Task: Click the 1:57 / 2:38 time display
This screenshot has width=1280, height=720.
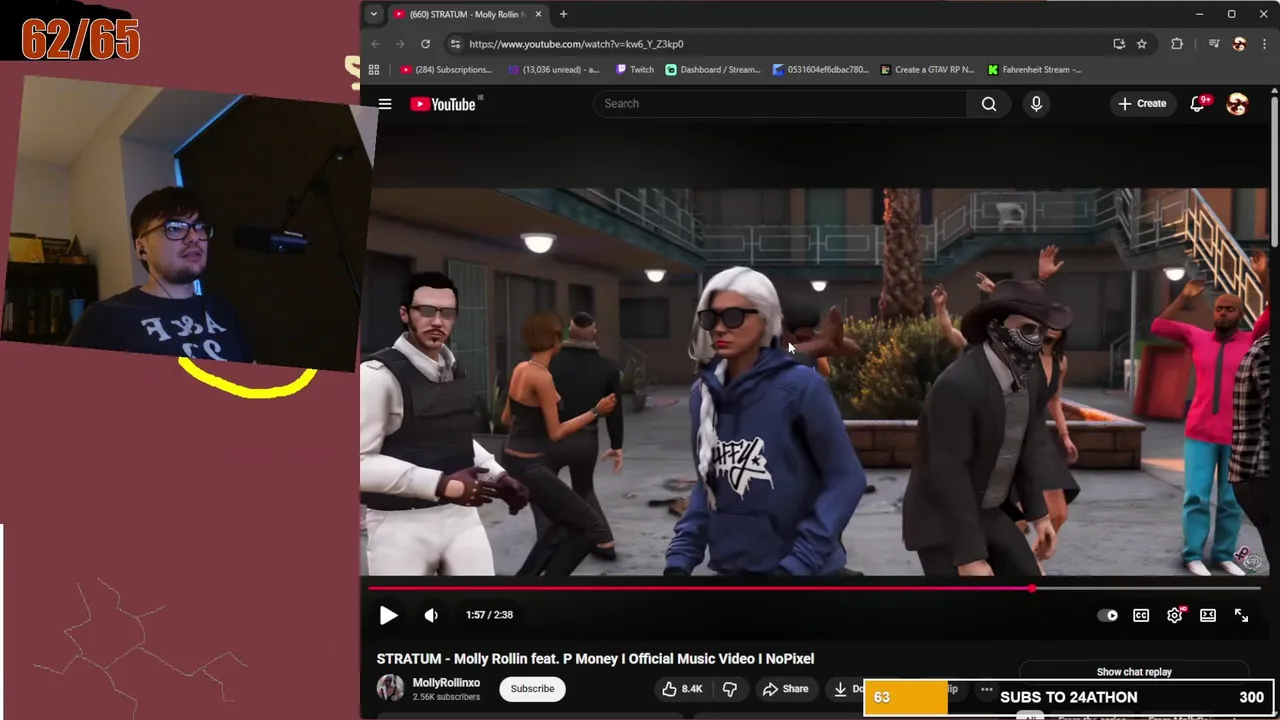Action: pyautogui.click(x=489, y=615)
